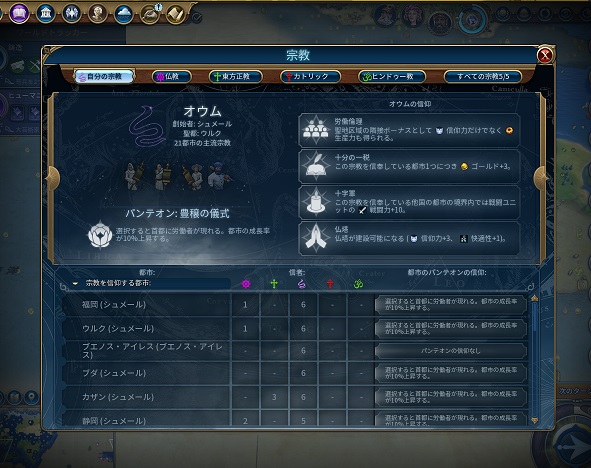Click the 豊穣の儀式 pantheon lotus icon

(x=100, y=234)
